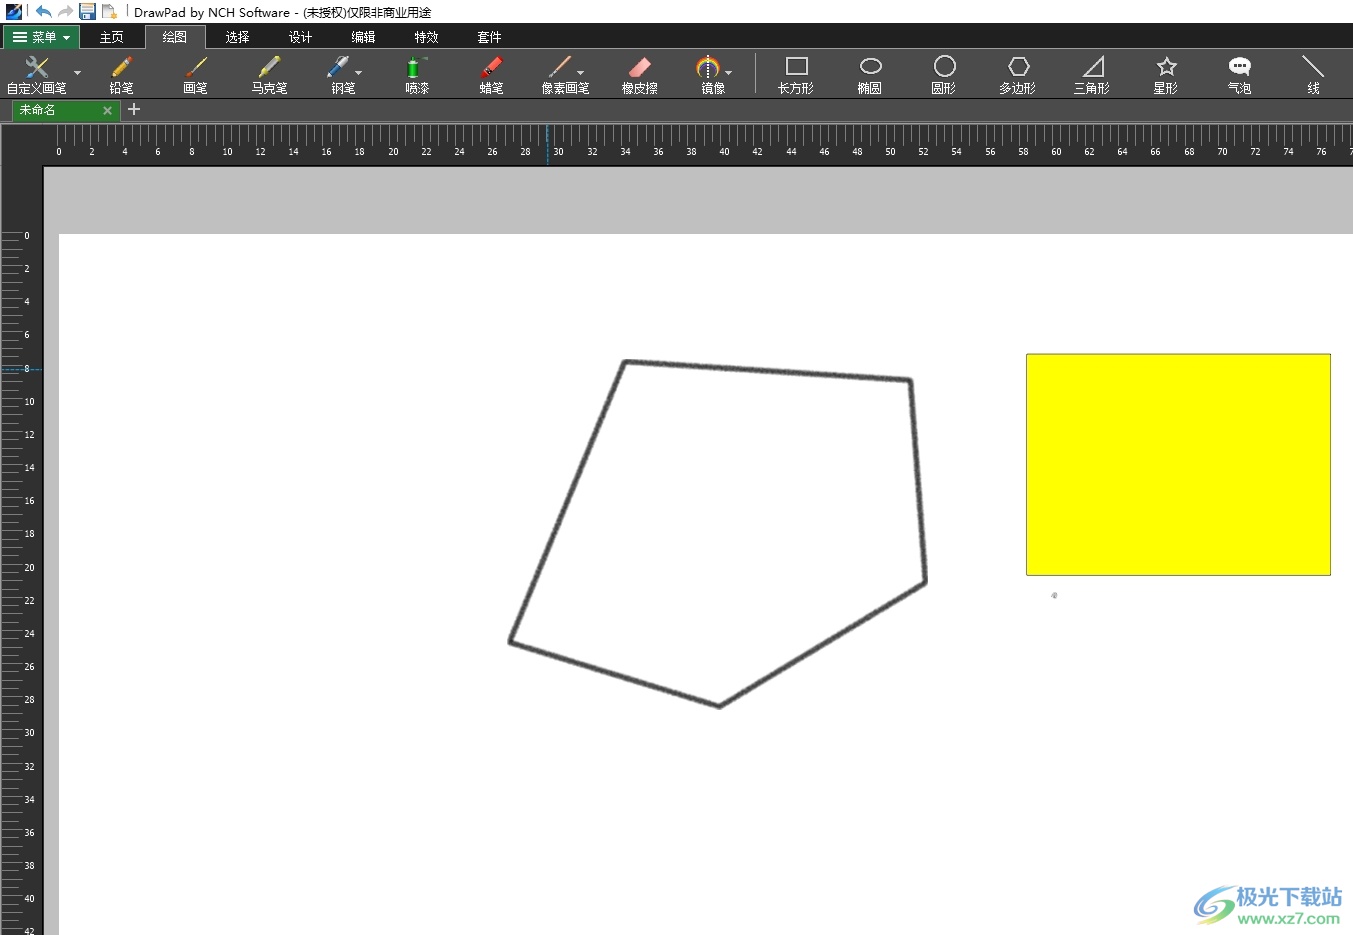Switch to the 特效 effects tab
This screenshot has width=1353, height=935.
426,37
